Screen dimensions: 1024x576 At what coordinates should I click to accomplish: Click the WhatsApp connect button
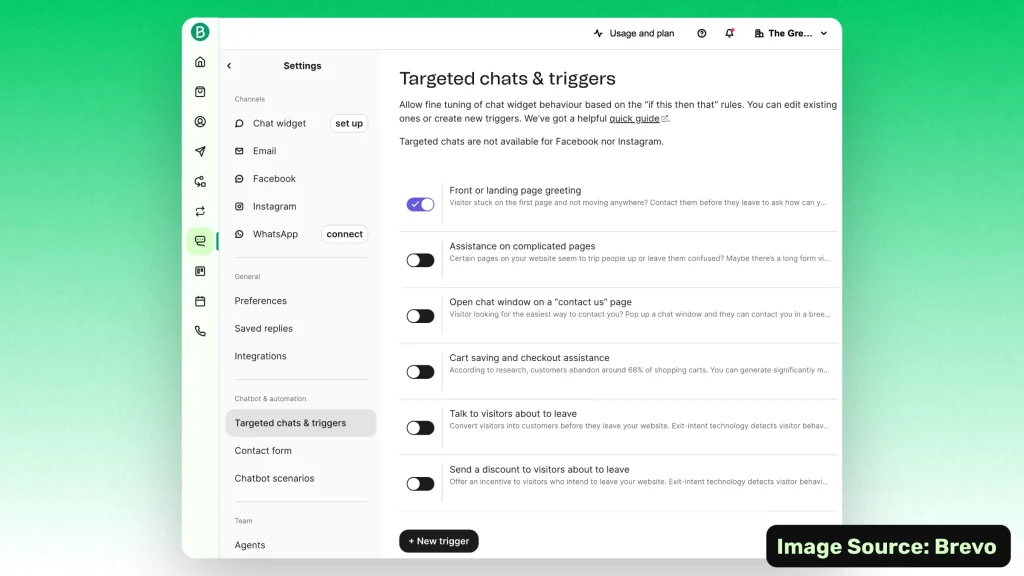[x=344, y=234]
